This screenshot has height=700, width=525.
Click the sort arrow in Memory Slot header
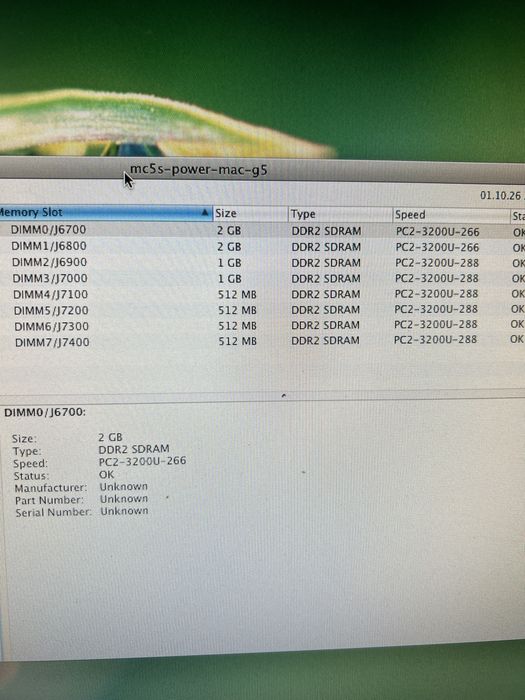pyautogui.click(x=204, y=212)
